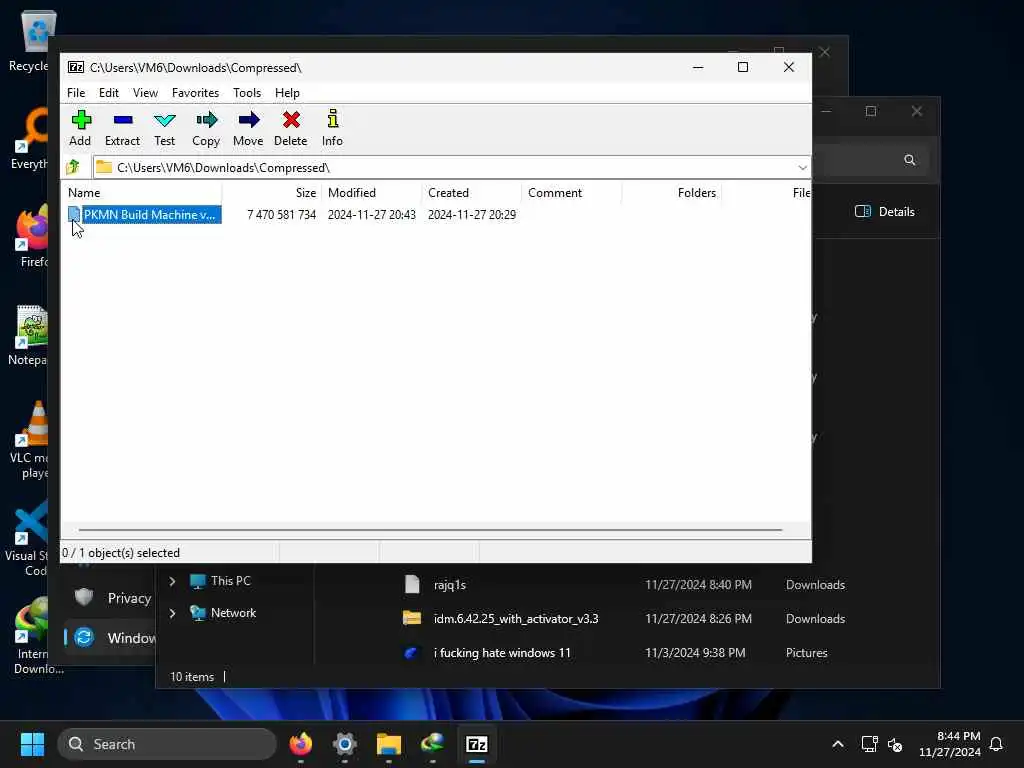The height and width of the screenshot is (768, 1024).
Task: Open Privacy section in Settings window
Action: click(x=112, y=598)
